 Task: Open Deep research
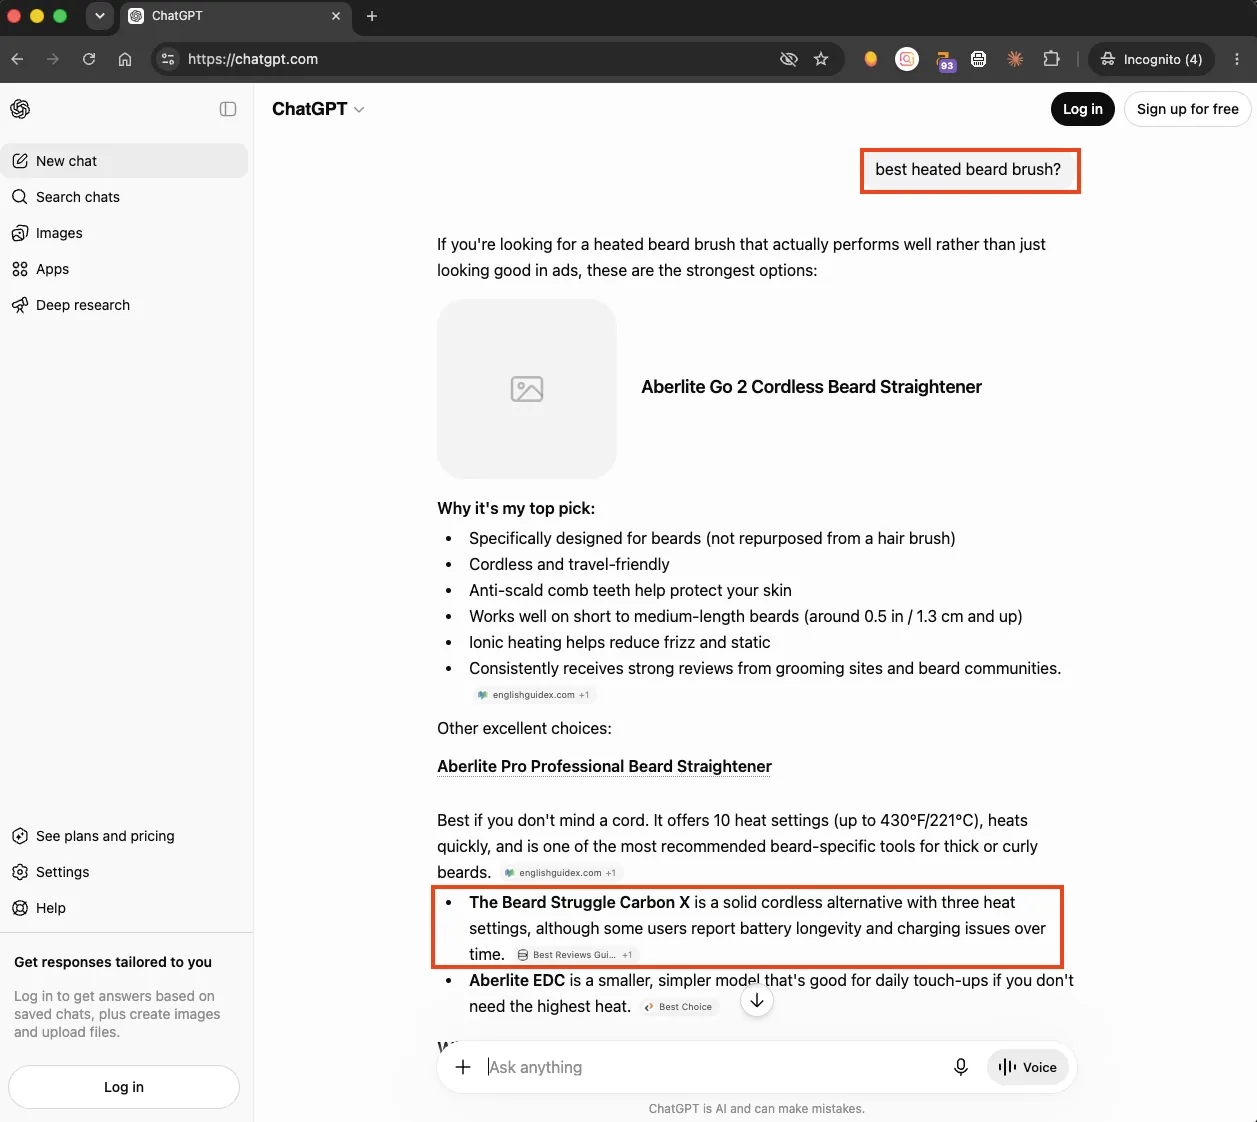124,305
